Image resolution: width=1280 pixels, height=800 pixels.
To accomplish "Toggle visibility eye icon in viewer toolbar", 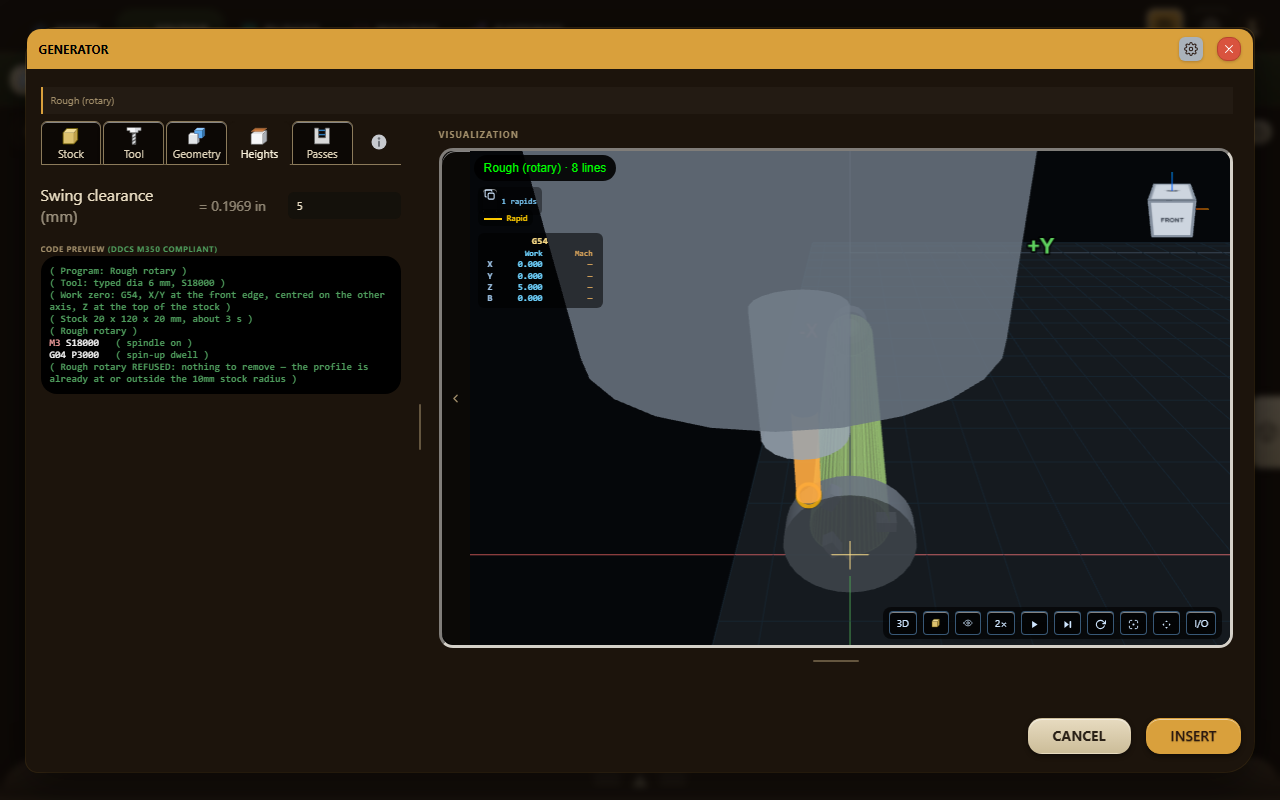I will tap(968, 623).
